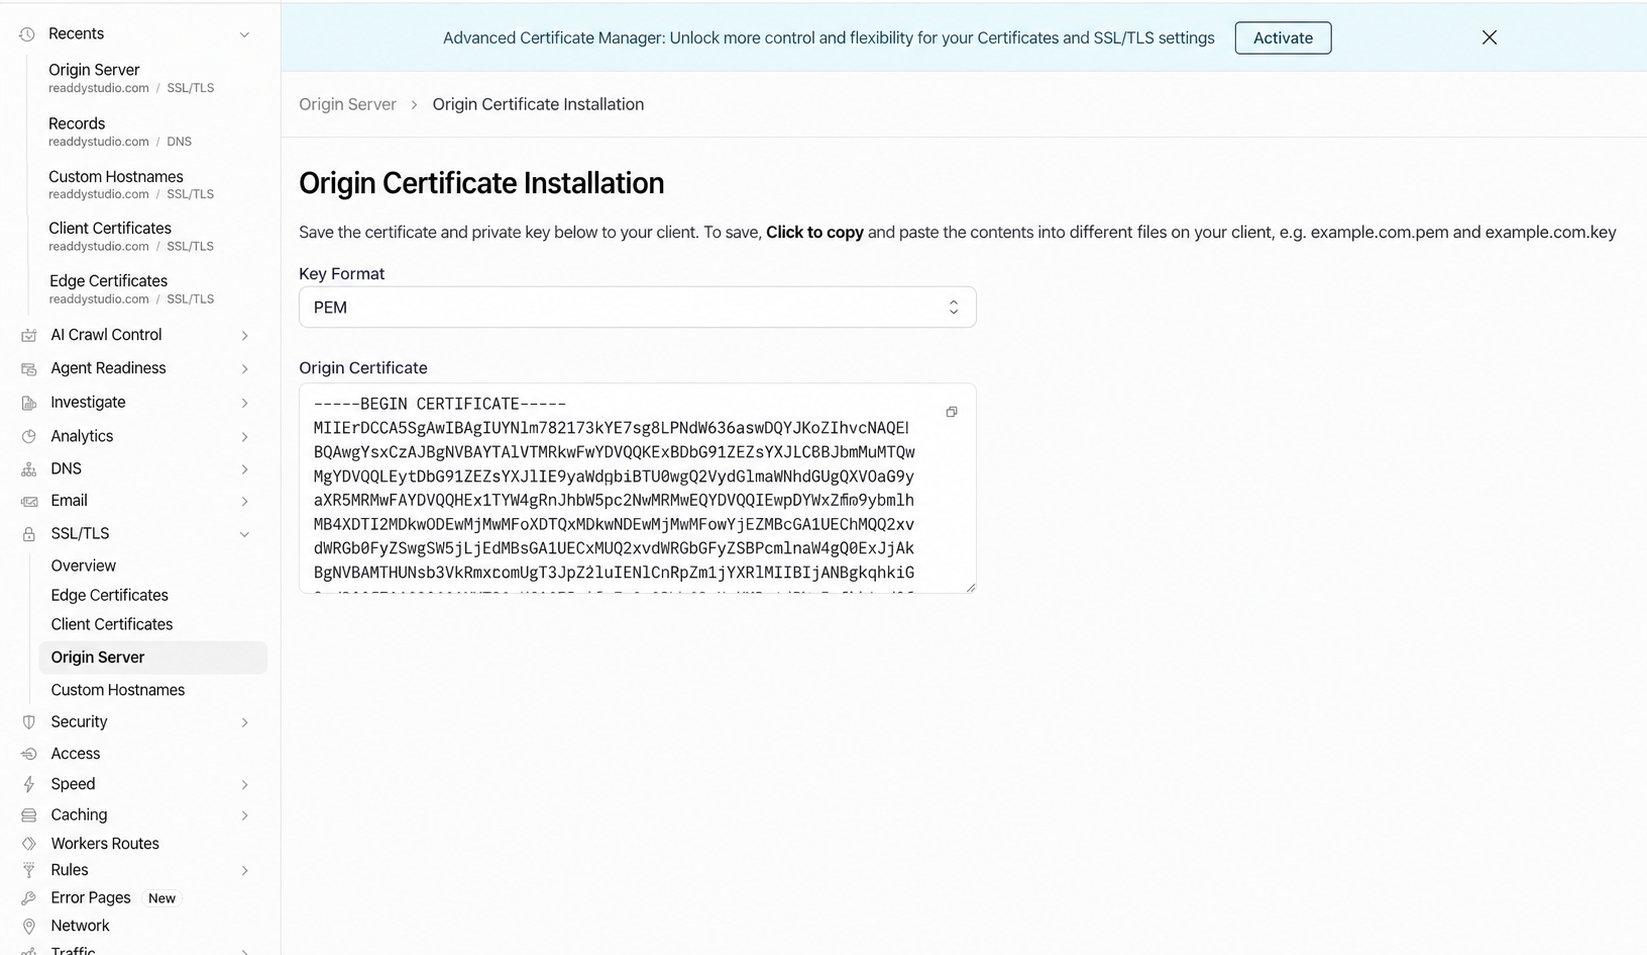Open recent Client Certificates entry
1647x955 pixels.
point(131,236)
